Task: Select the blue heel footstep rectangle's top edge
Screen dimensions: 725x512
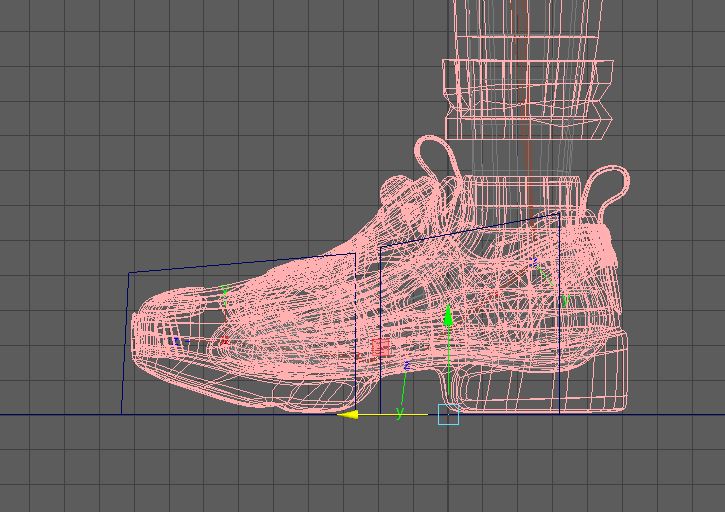Action: pos(470,230)
